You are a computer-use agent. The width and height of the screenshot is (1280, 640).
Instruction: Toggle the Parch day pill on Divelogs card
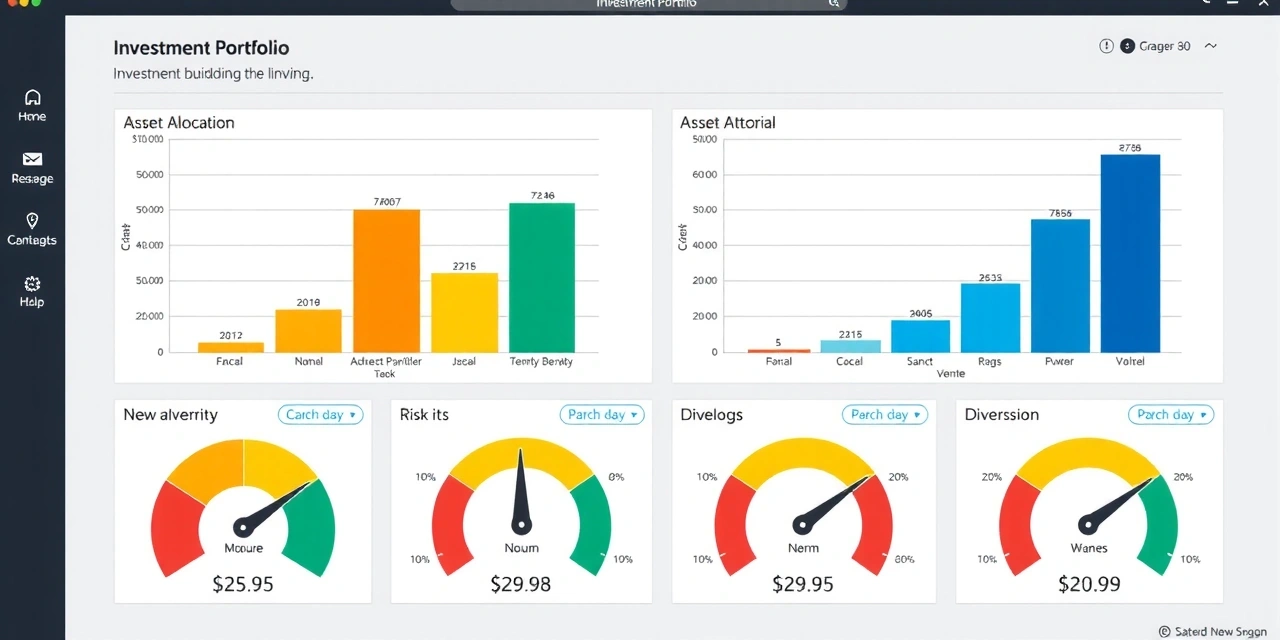coord(884,414)
